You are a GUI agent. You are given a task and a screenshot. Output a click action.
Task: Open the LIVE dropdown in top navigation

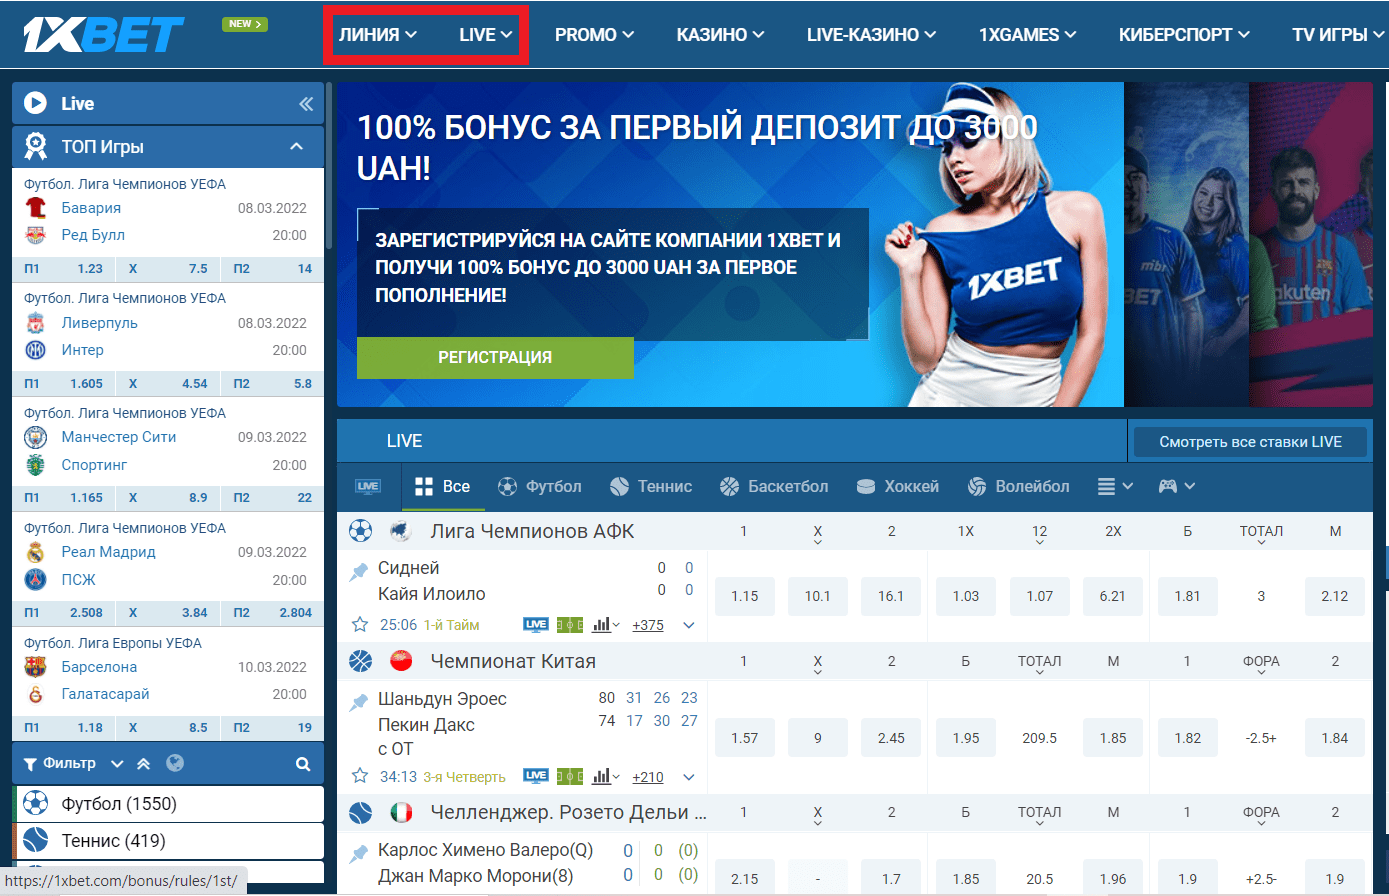pyautogui.click(x=486, y=35)
